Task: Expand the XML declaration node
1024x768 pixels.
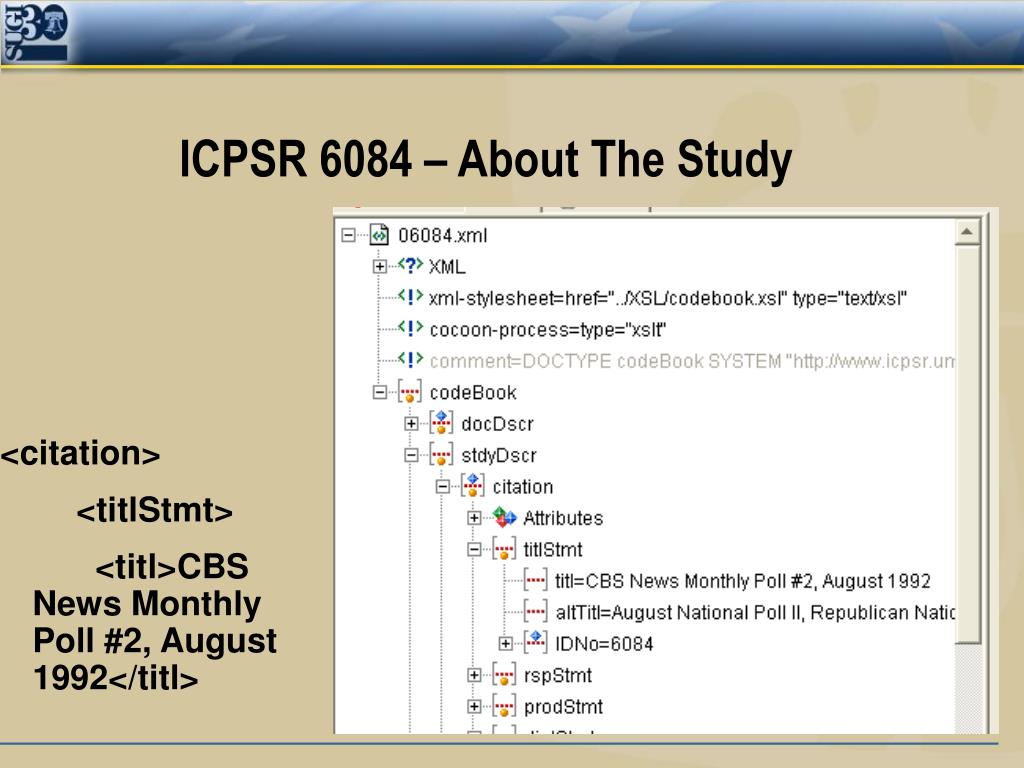Action: [379, 266]
